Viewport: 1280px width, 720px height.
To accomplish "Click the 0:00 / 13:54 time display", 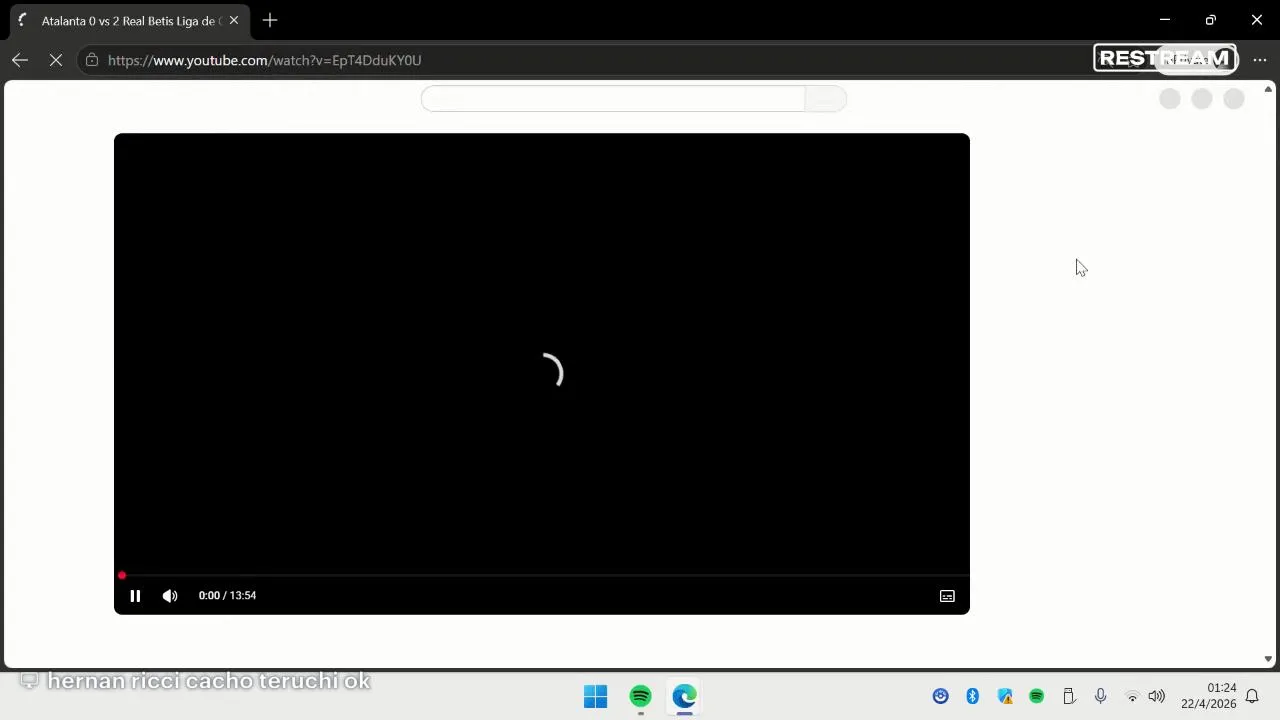I will click(x=227, y=596).
